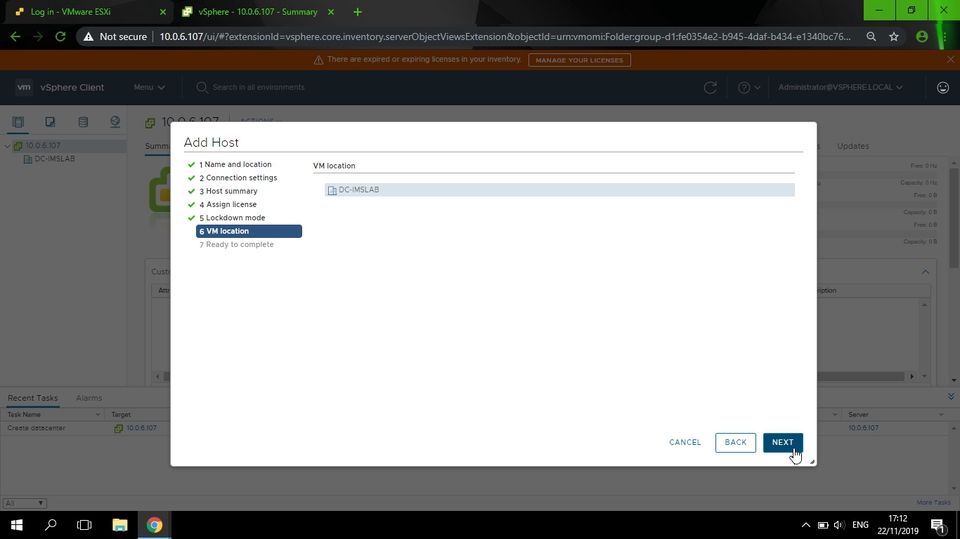Open the Recent Tasks tab

(x=32, y=398)
